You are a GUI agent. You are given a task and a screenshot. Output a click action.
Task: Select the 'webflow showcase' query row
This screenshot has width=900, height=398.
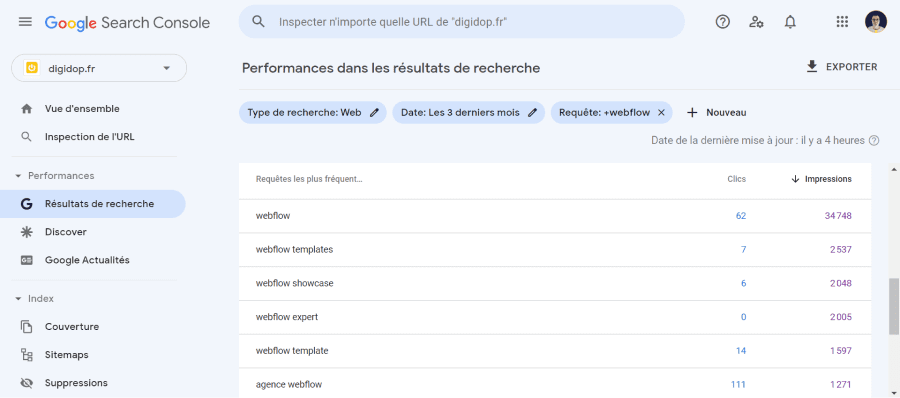(555, 283)
